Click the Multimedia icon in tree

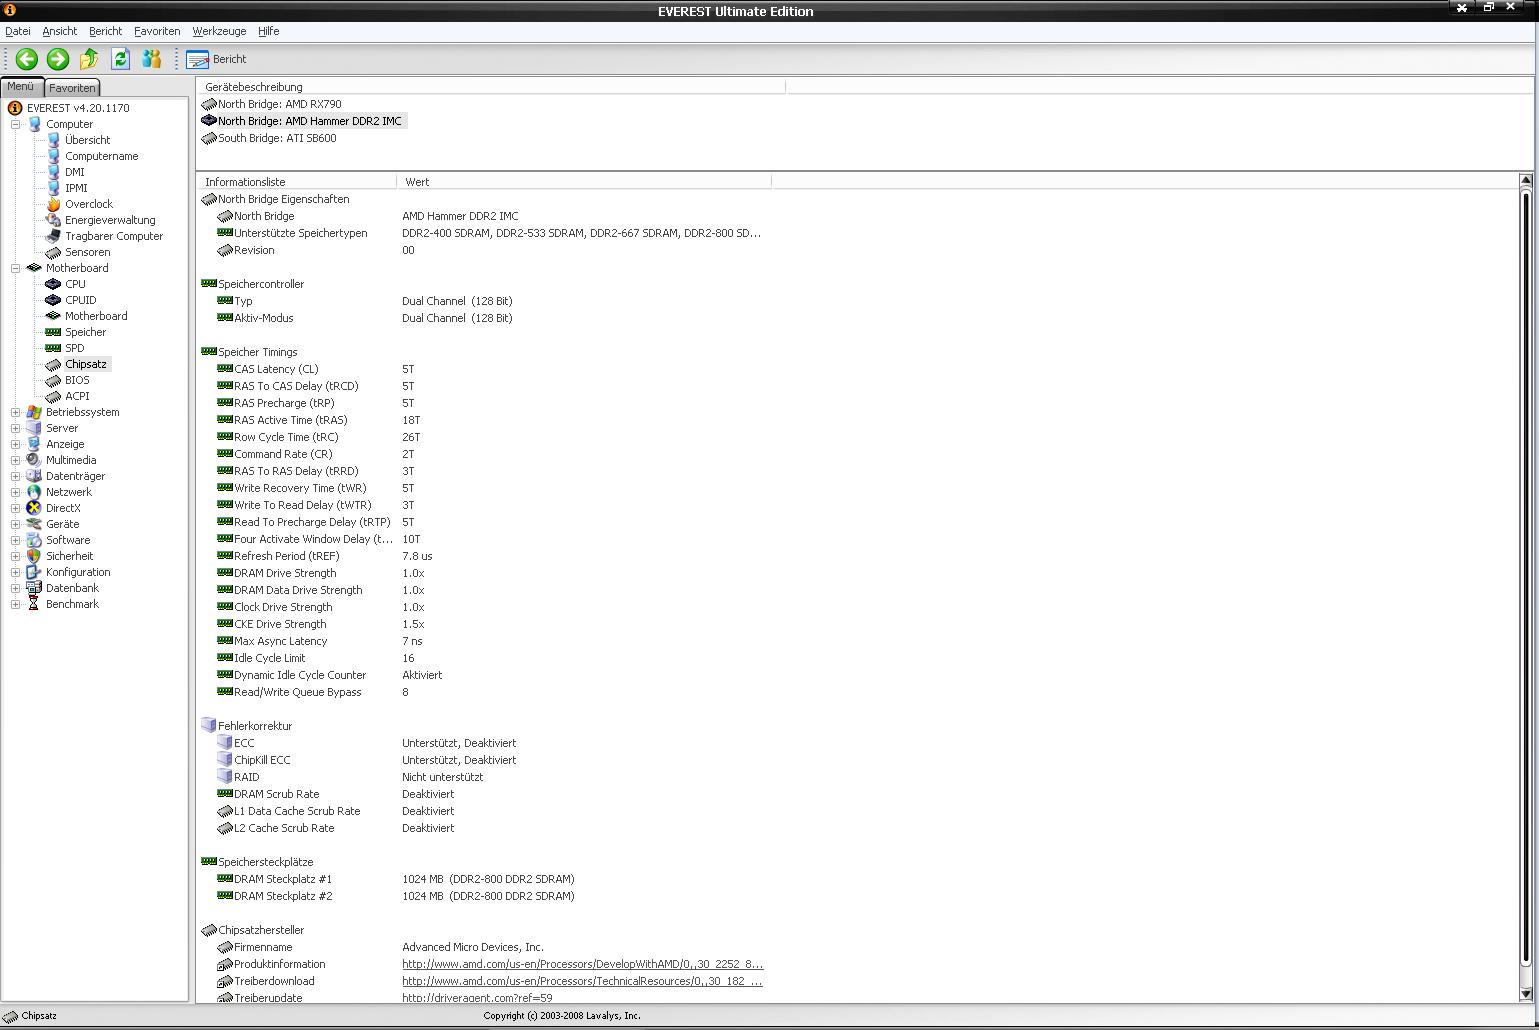34,460
